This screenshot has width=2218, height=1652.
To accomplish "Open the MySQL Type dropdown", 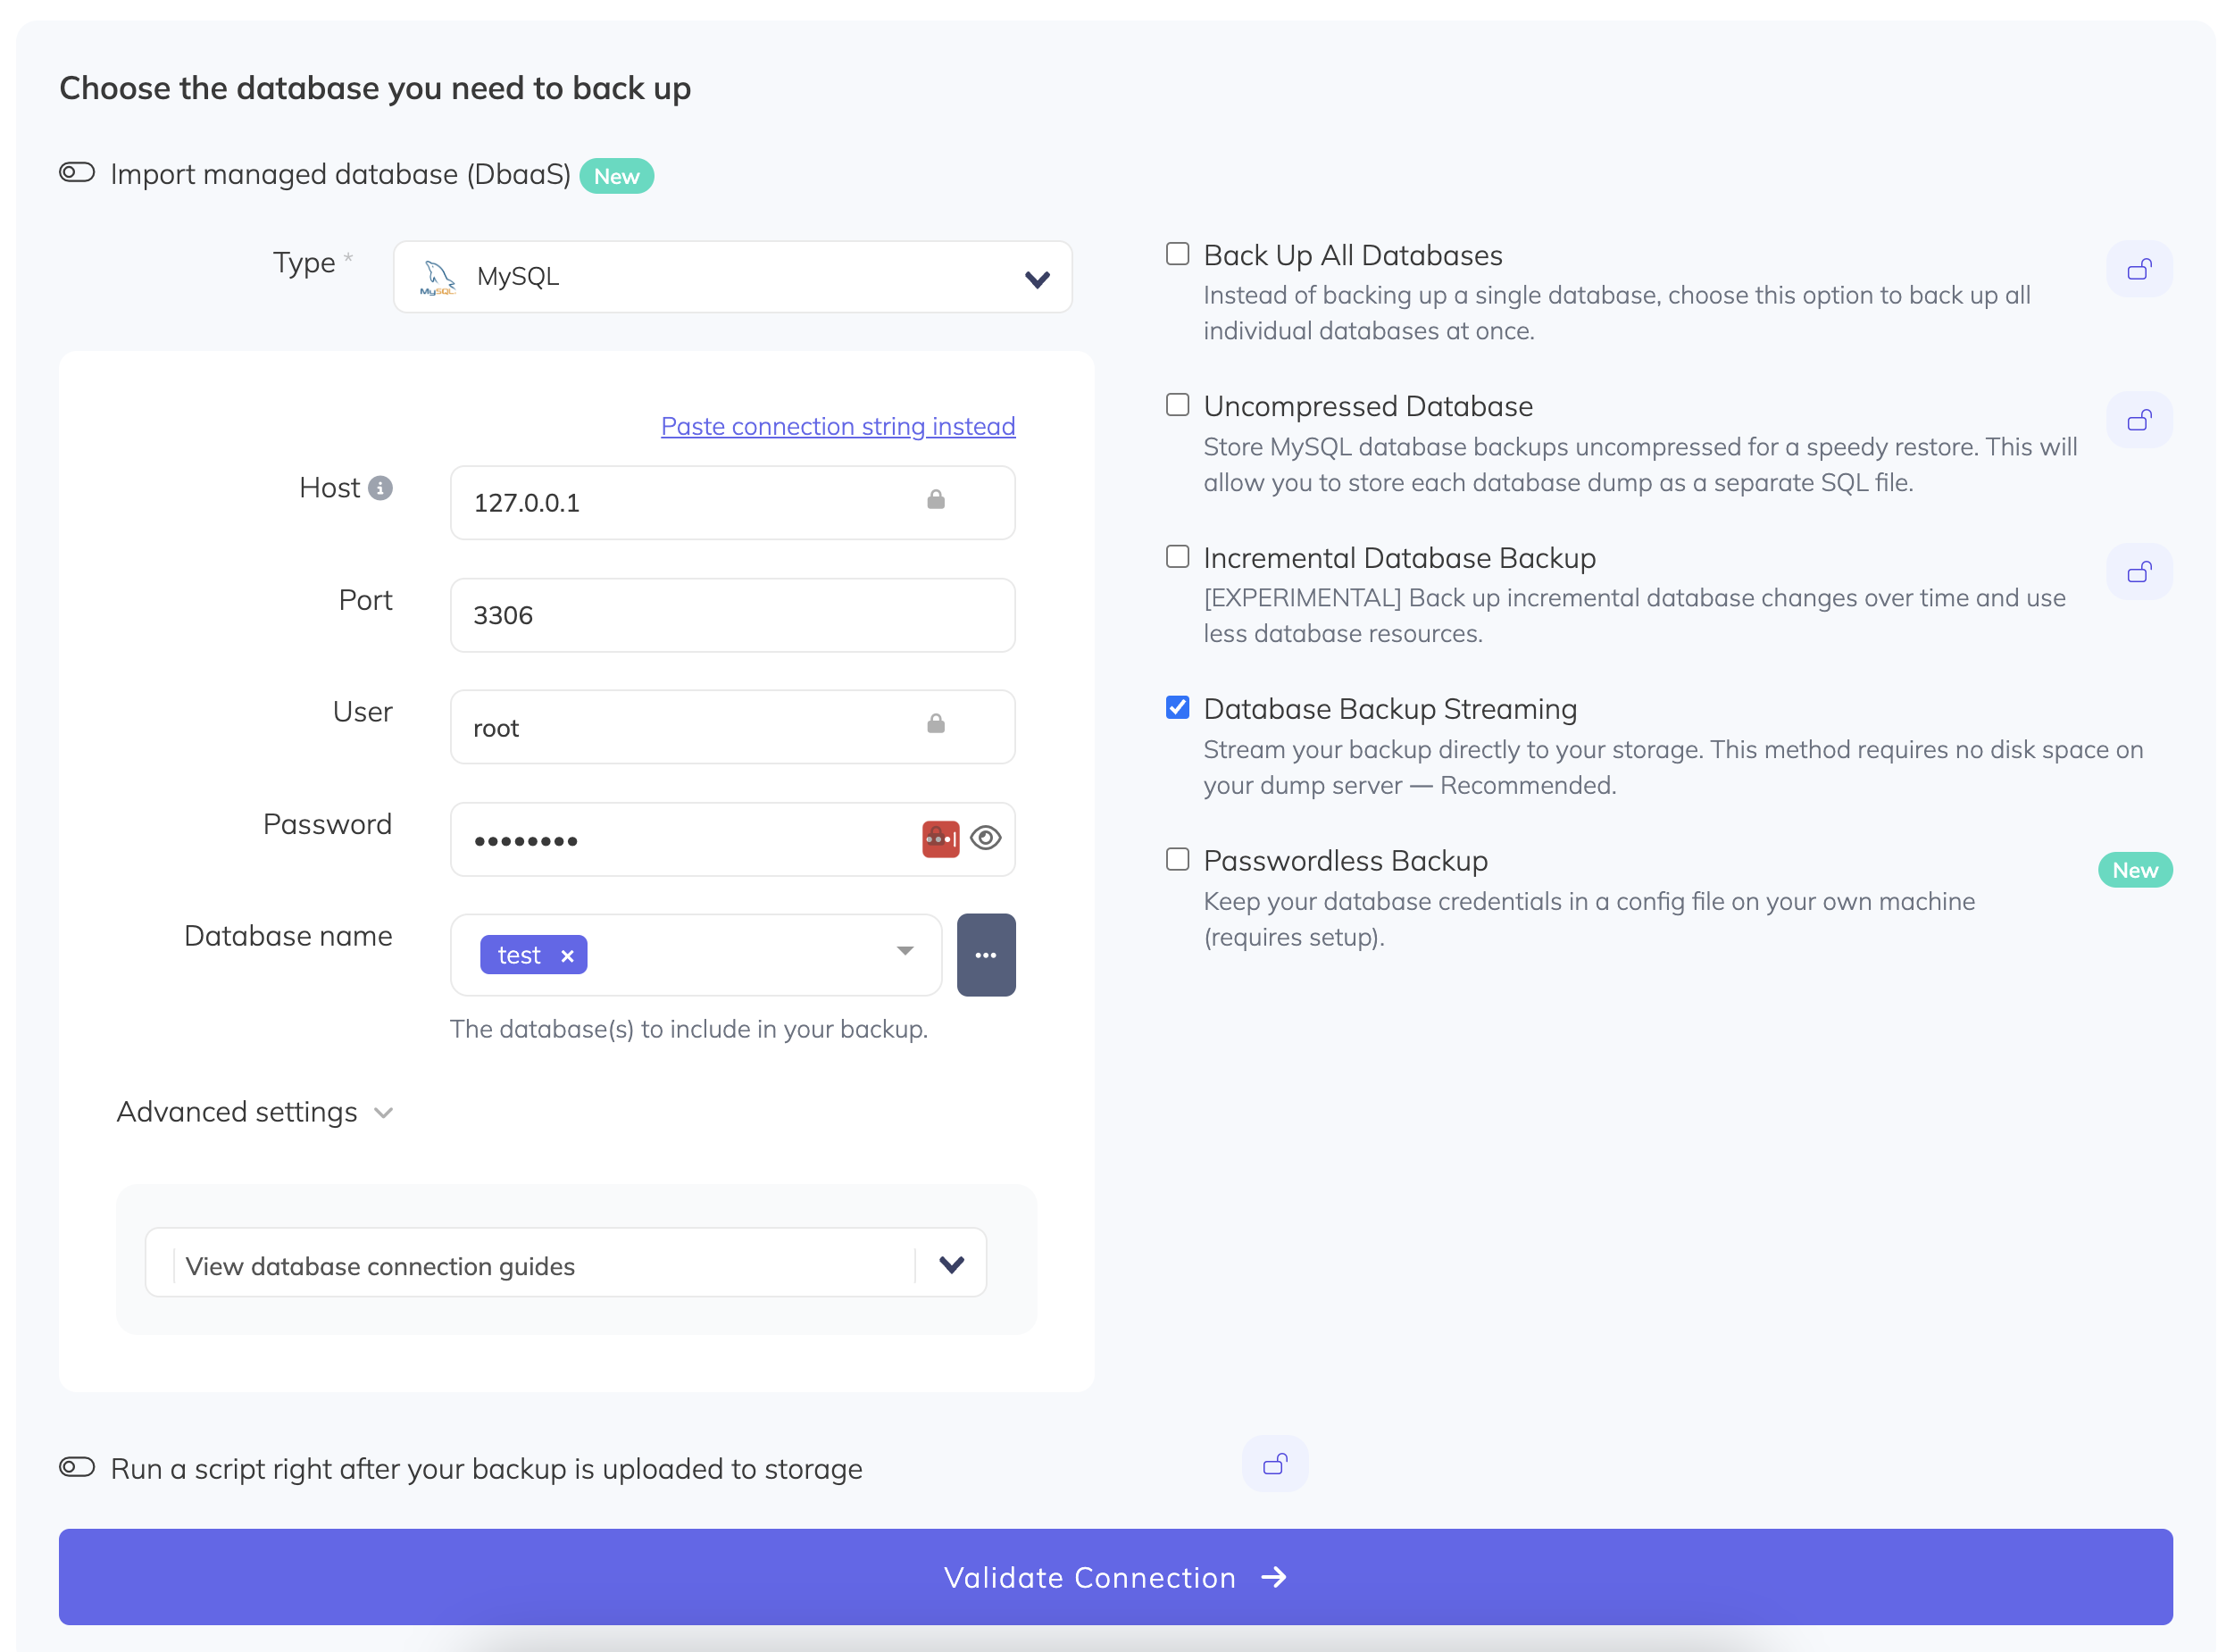I will (732, 277).
